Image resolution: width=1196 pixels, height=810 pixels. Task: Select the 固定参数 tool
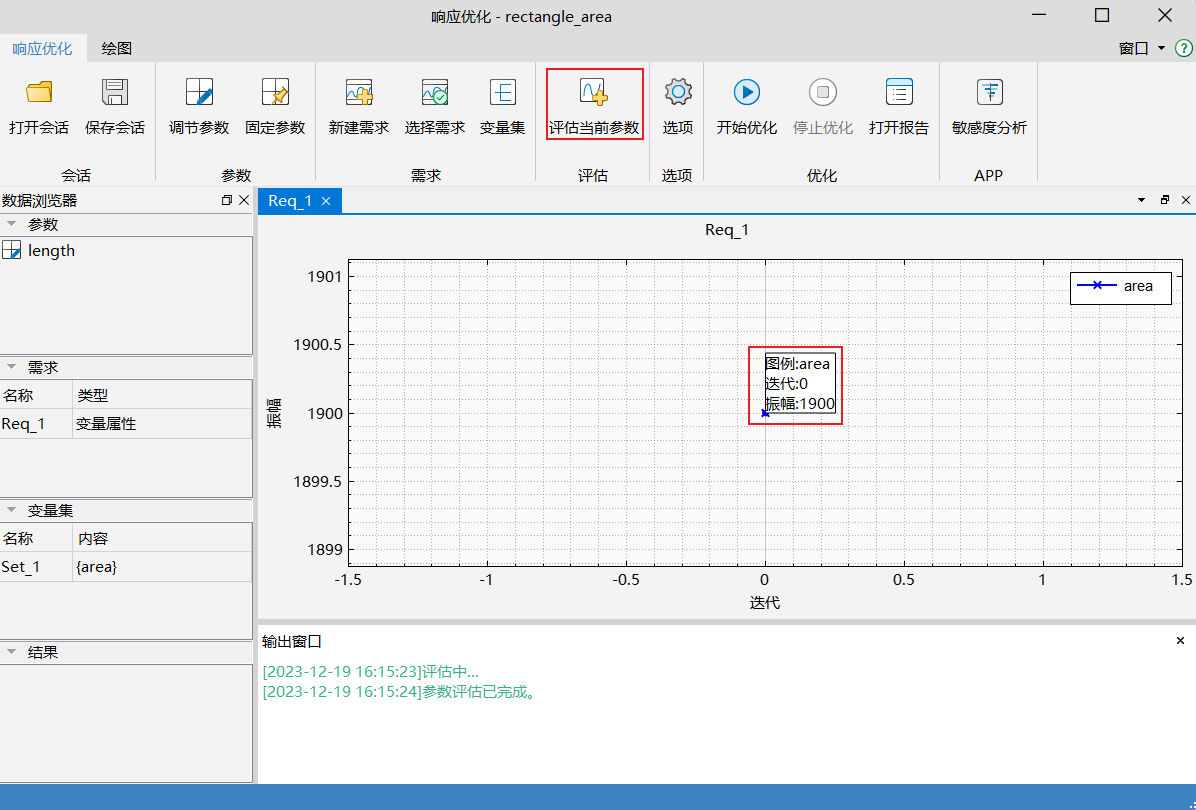[x=275, y=93]
